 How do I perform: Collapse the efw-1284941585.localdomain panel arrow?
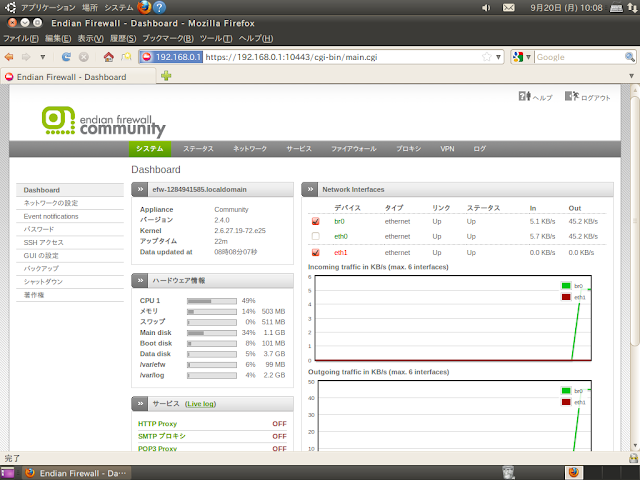pos(140,189)
